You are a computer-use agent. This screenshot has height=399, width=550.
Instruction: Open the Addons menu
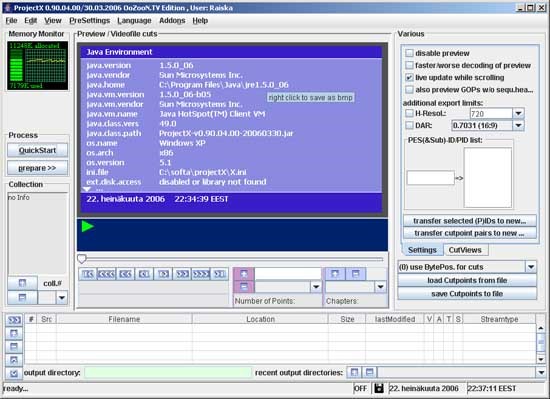click(172, 21)
